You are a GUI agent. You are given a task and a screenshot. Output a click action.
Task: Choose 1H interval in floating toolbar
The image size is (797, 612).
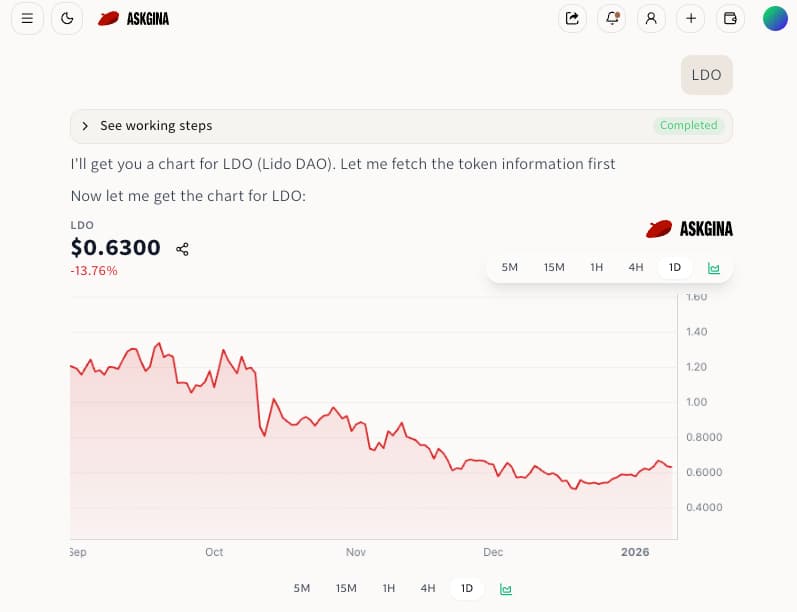[597, 268]
